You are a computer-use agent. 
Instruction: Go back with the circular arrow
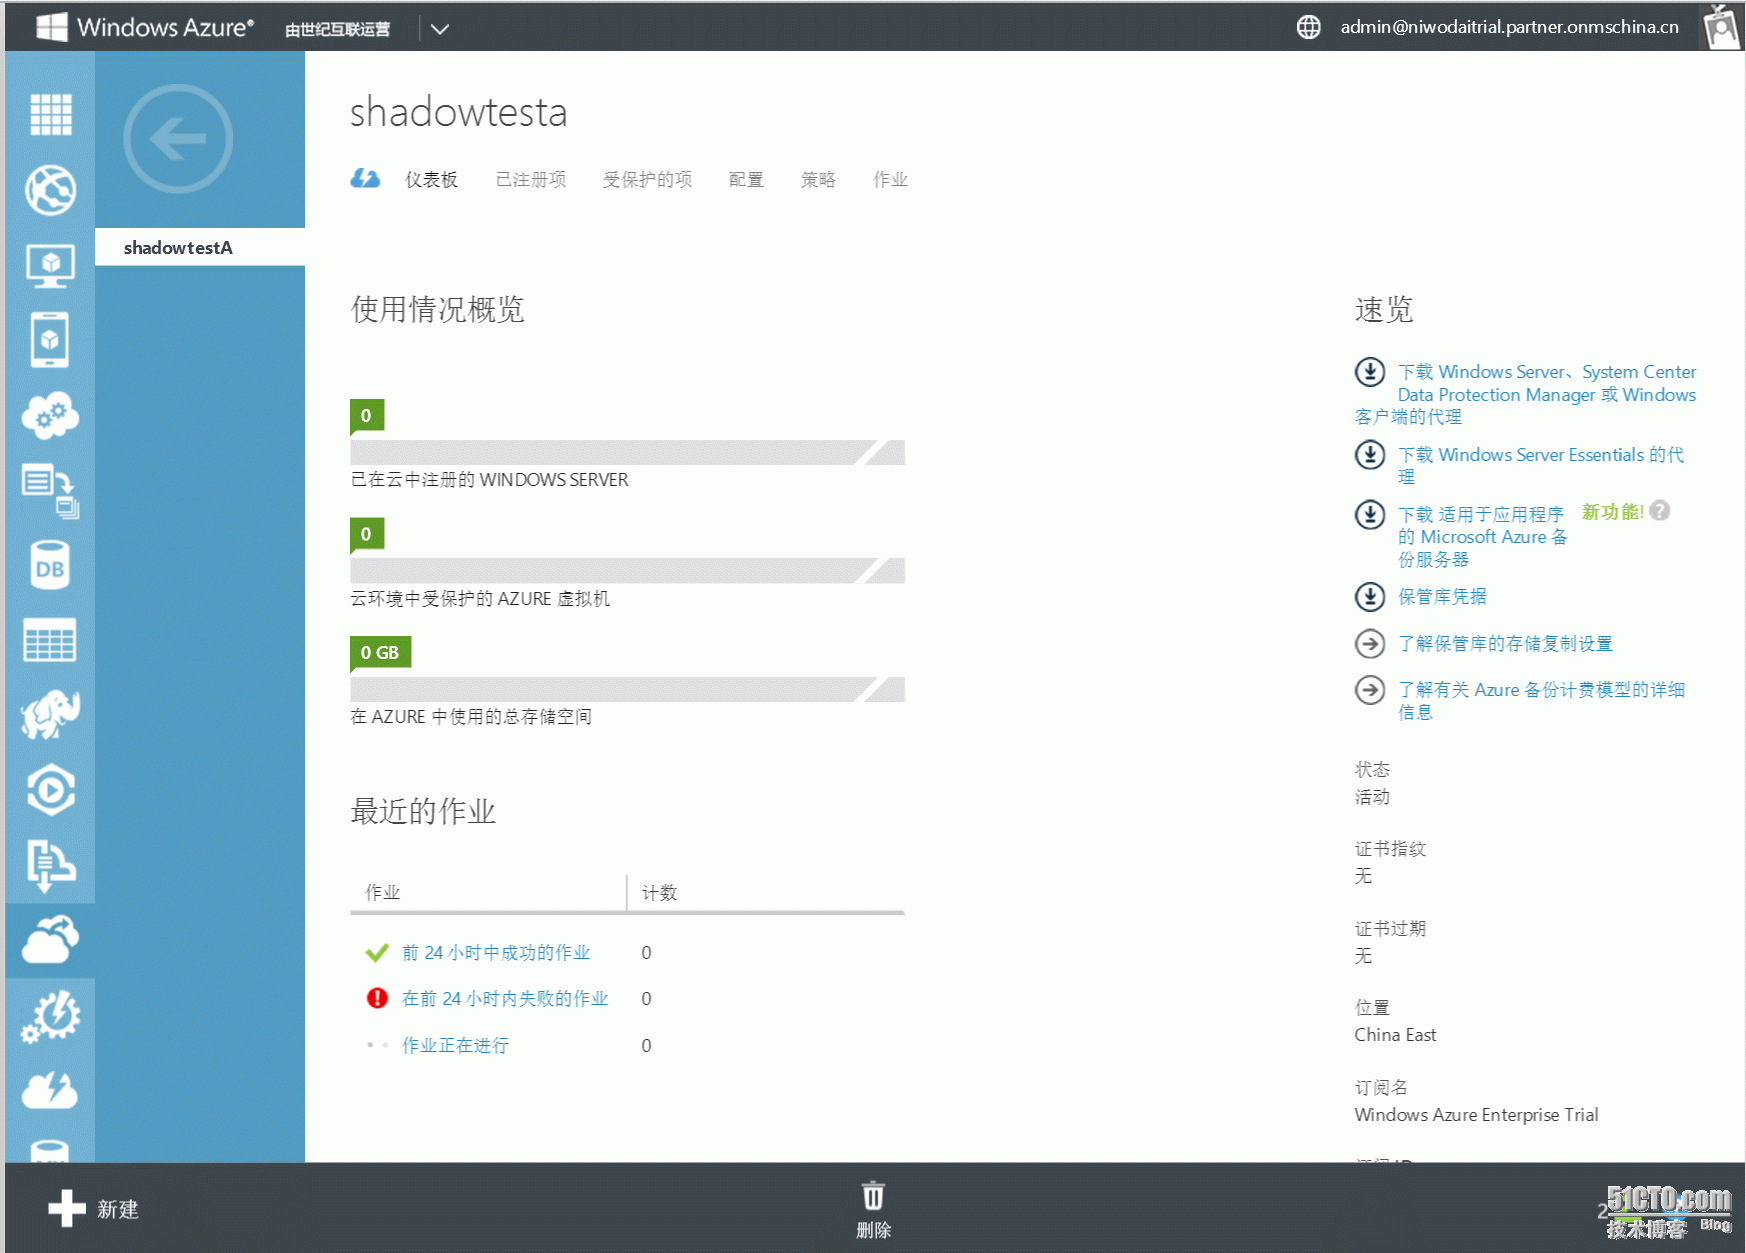tap(178, 139)
